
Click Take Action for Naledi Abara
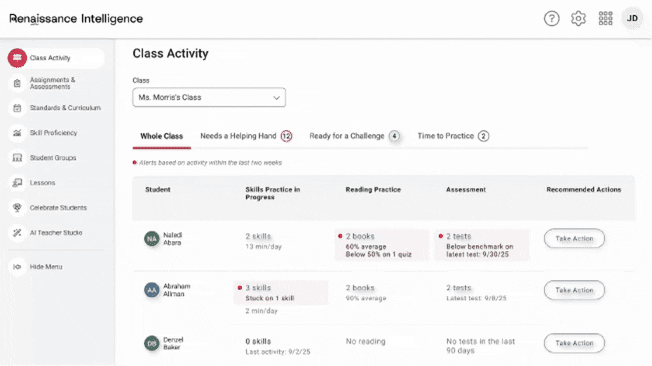[x=574, y=238]
